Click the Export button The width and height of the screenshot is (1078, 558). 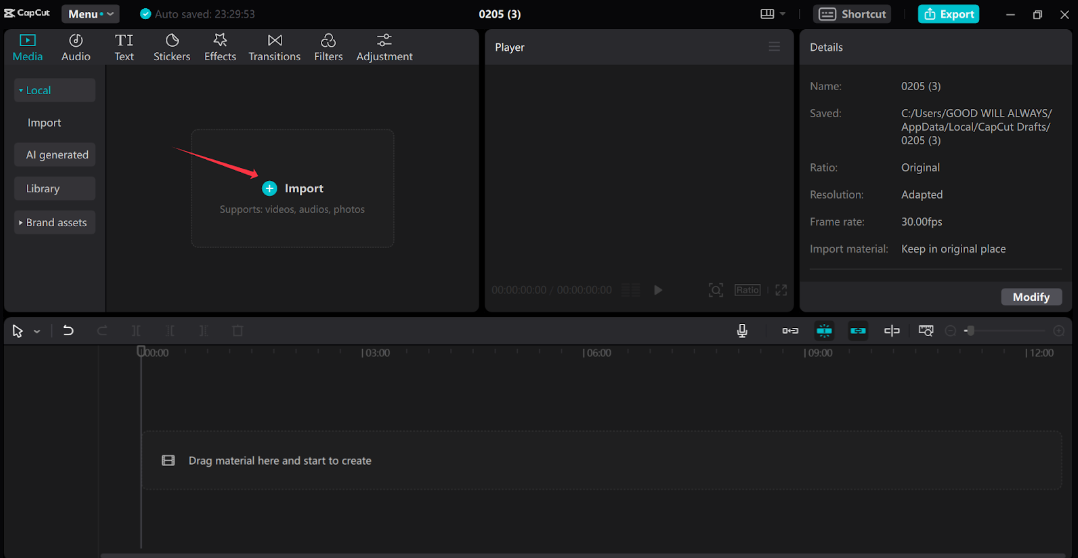(x=948, y=14)
